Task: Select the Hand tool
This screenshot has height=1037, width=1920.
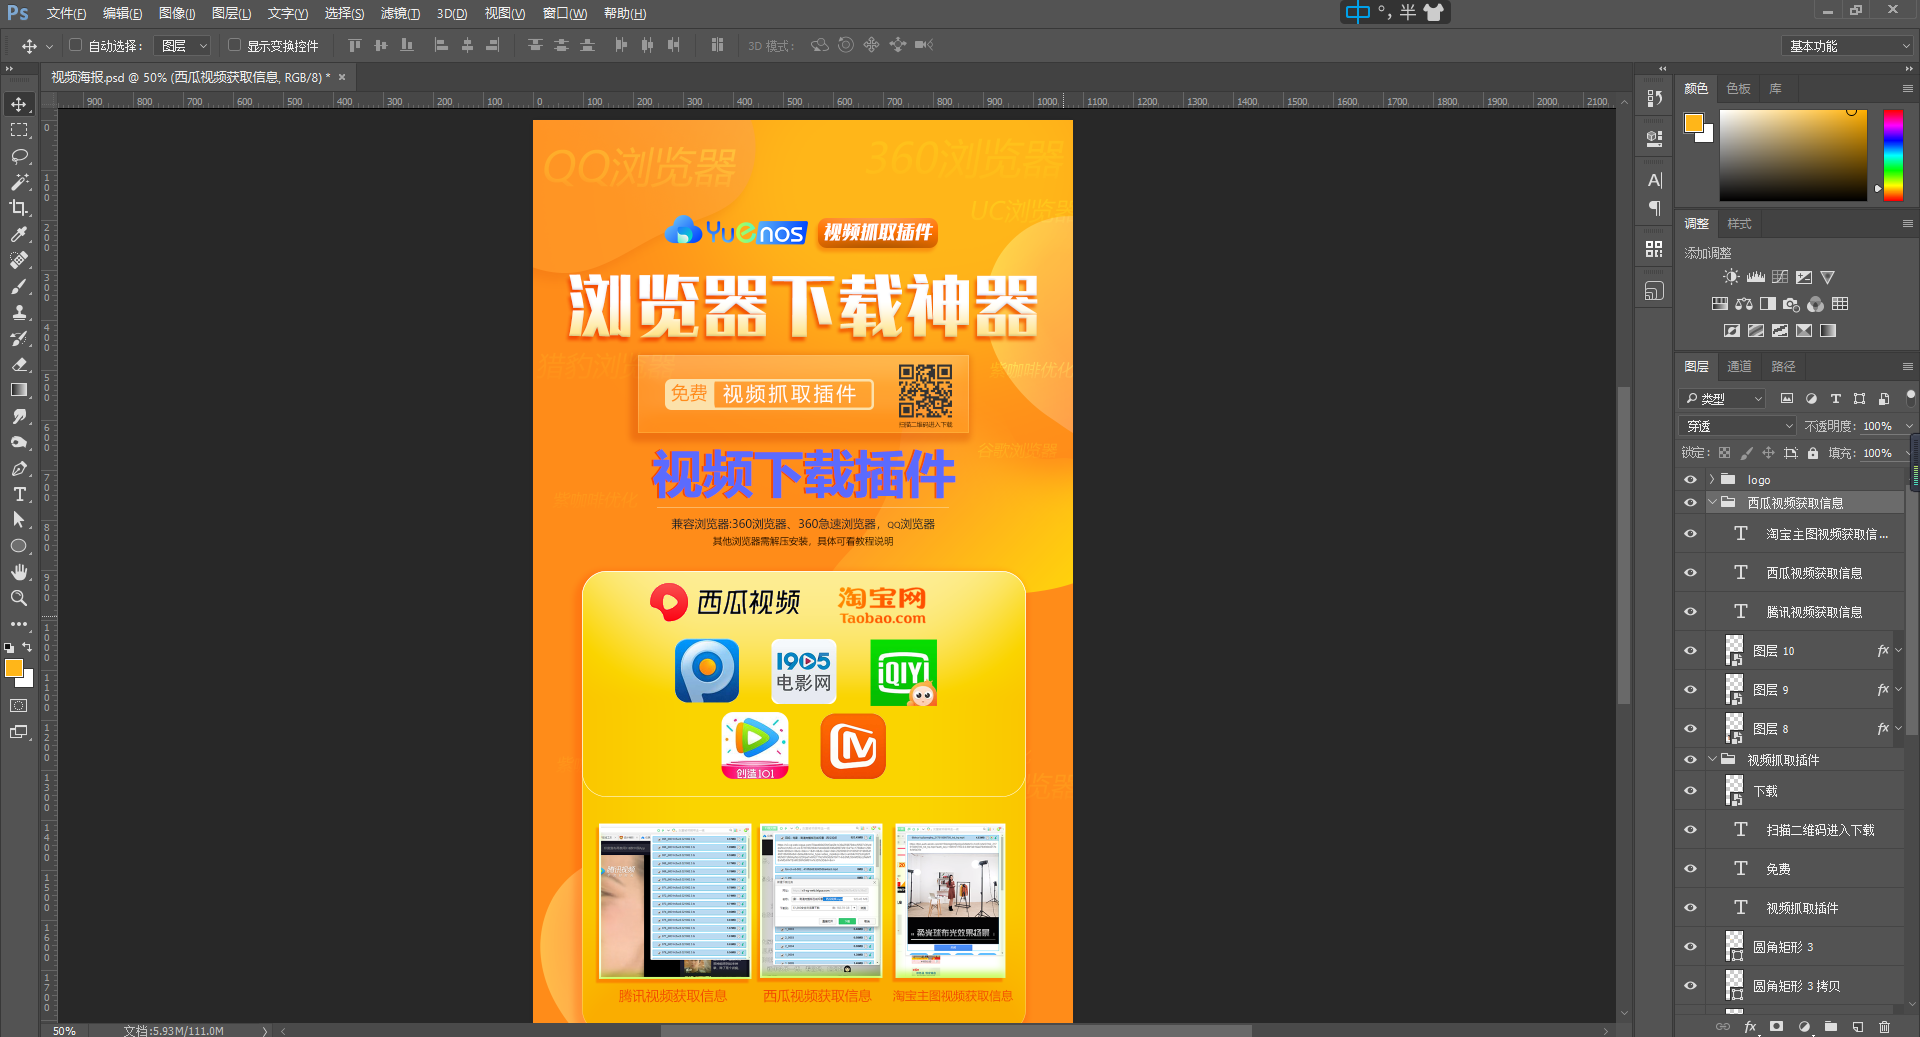Action: [19, 572]
